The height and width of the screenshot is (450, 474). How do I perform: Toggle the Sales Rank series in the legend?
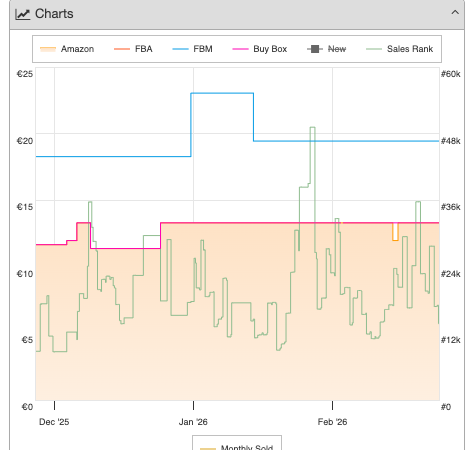399,49
